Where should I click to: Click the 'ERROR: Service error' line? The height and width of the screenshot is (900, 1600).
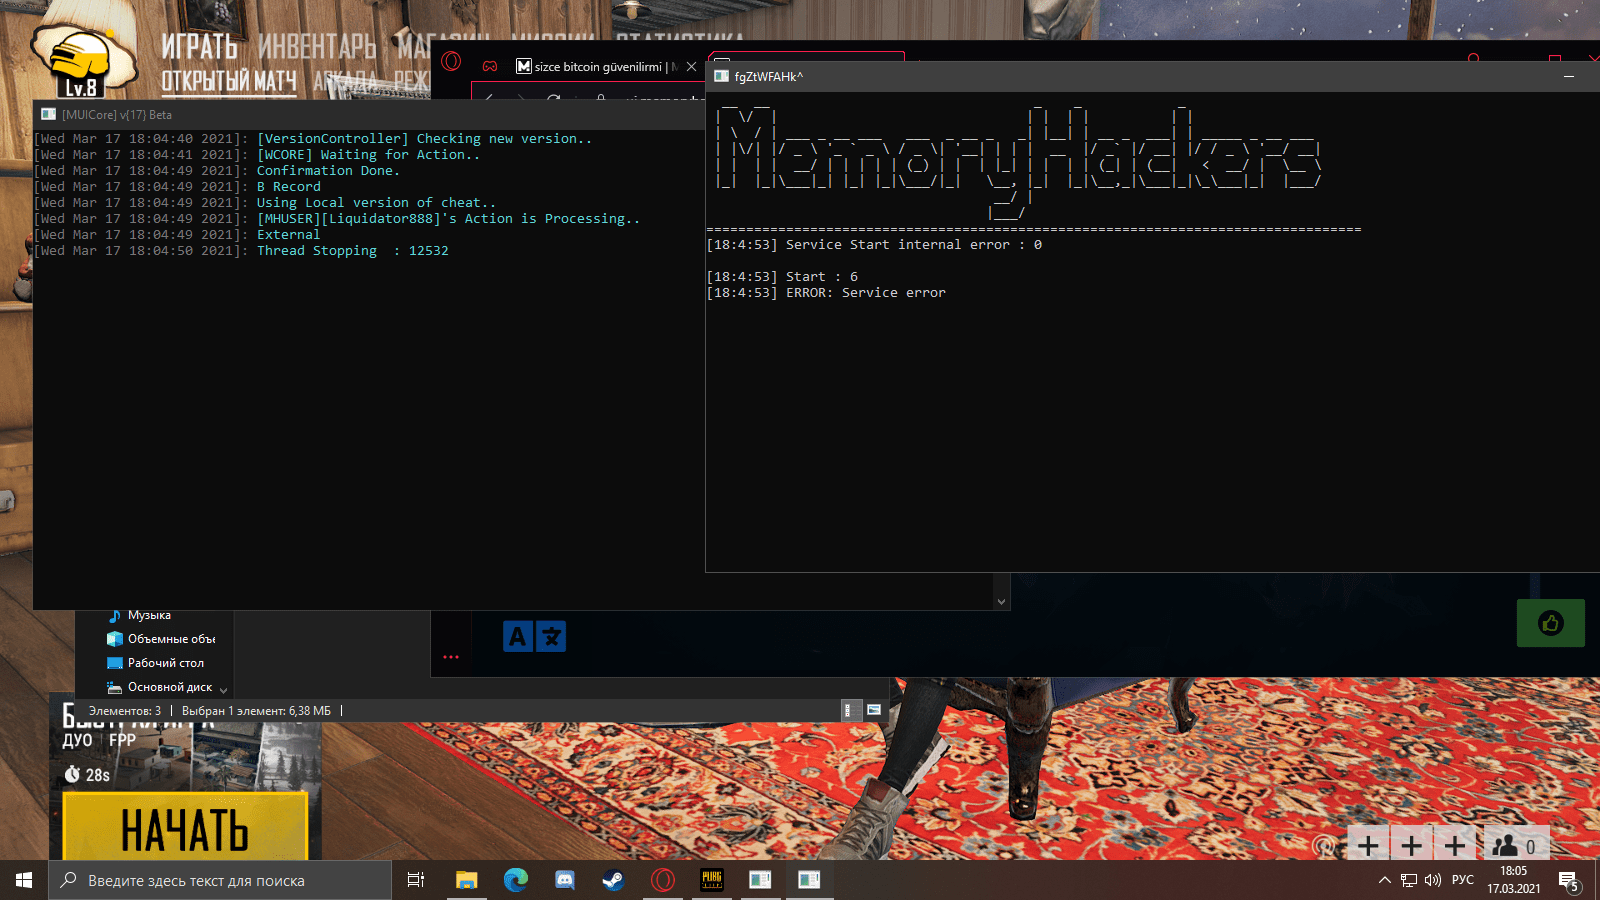pos(826,293)
